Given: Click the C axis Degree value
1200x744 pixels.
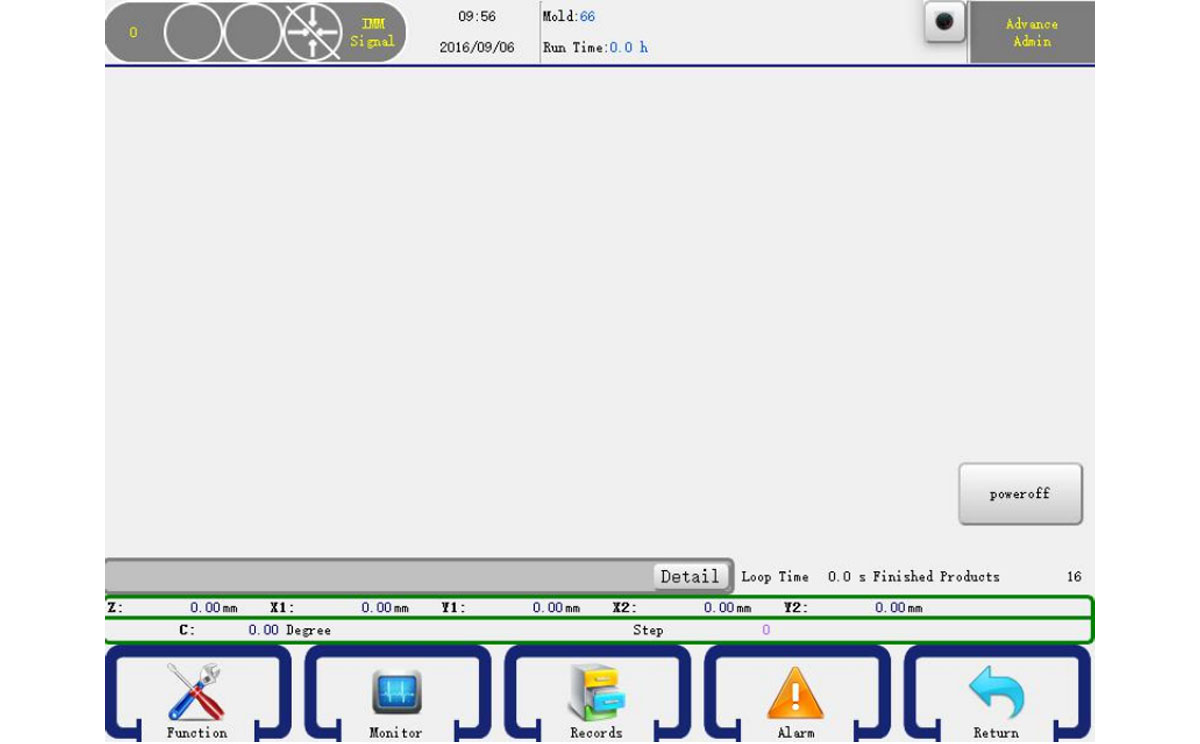Looking at the screenshot, I should click(x=264, y=631).
